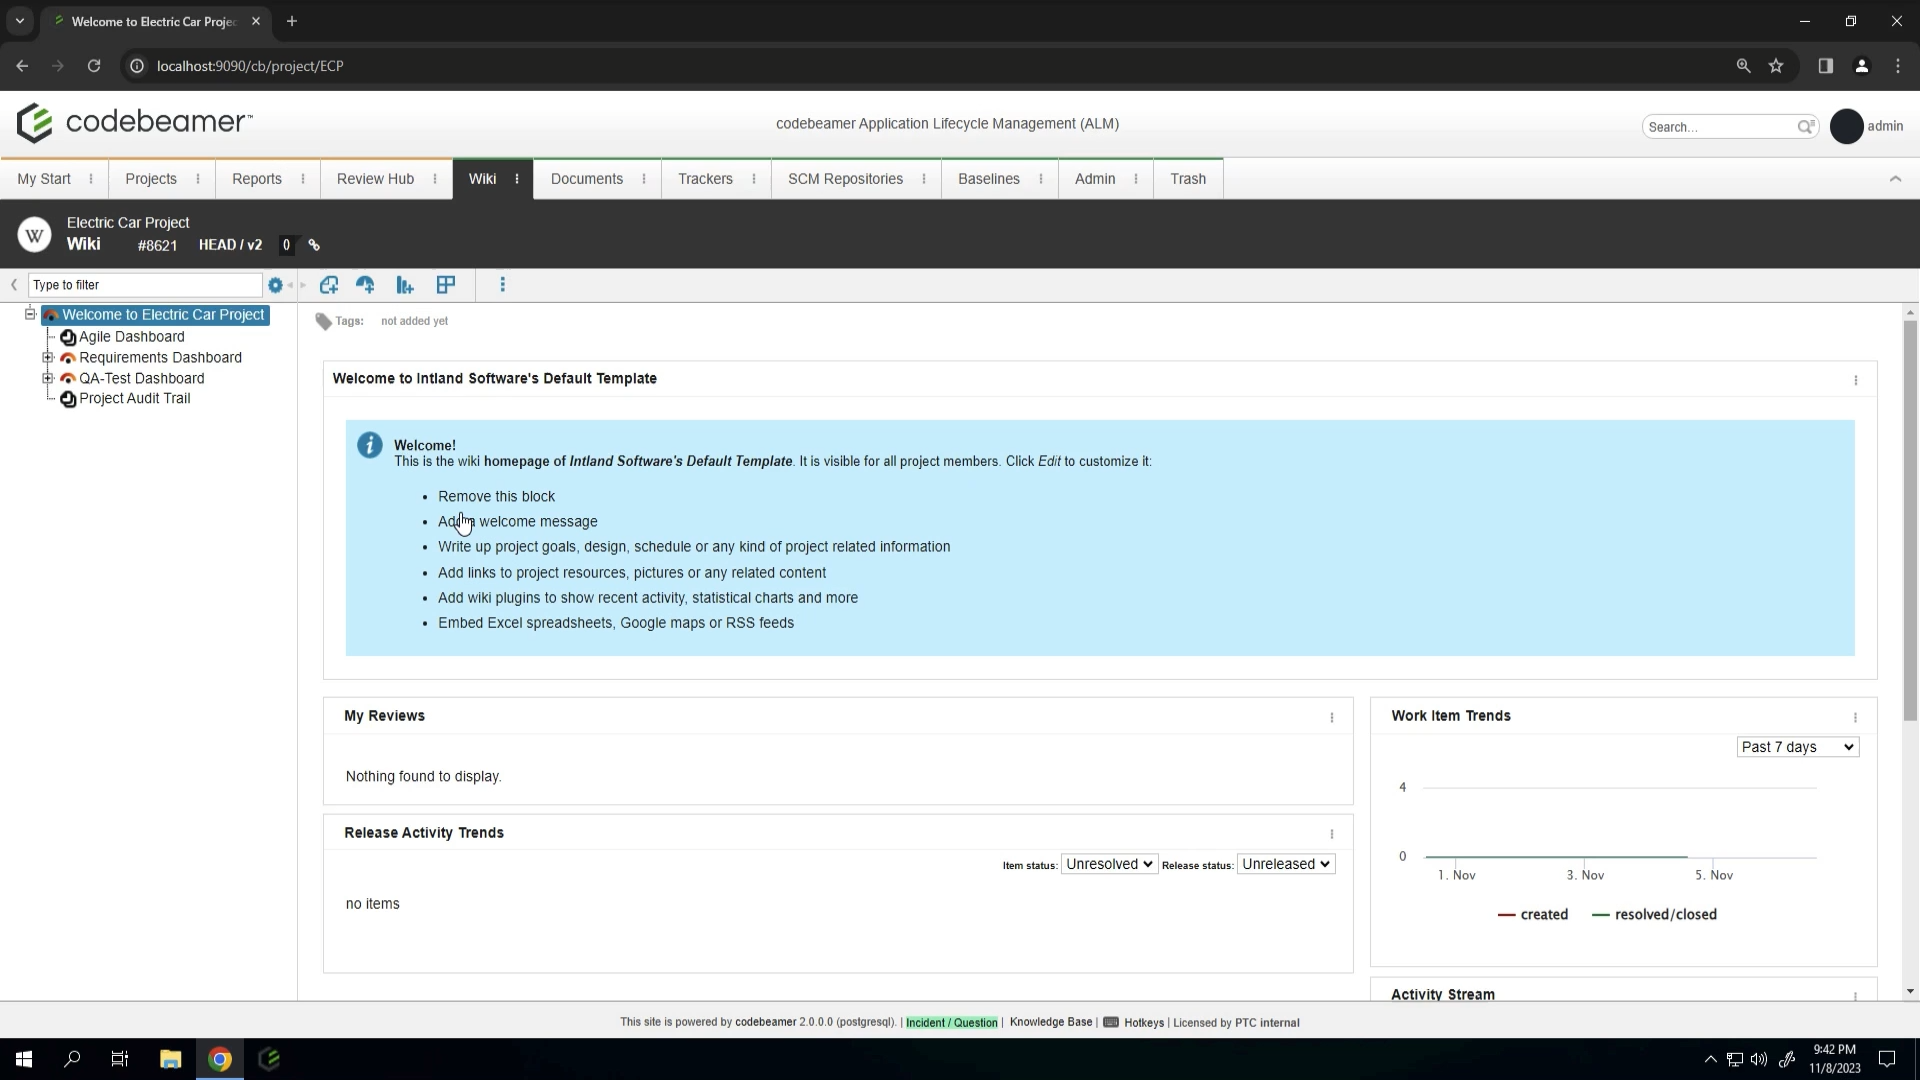
Task: Click the tags label icon
Action: click(x=323, y=321)
